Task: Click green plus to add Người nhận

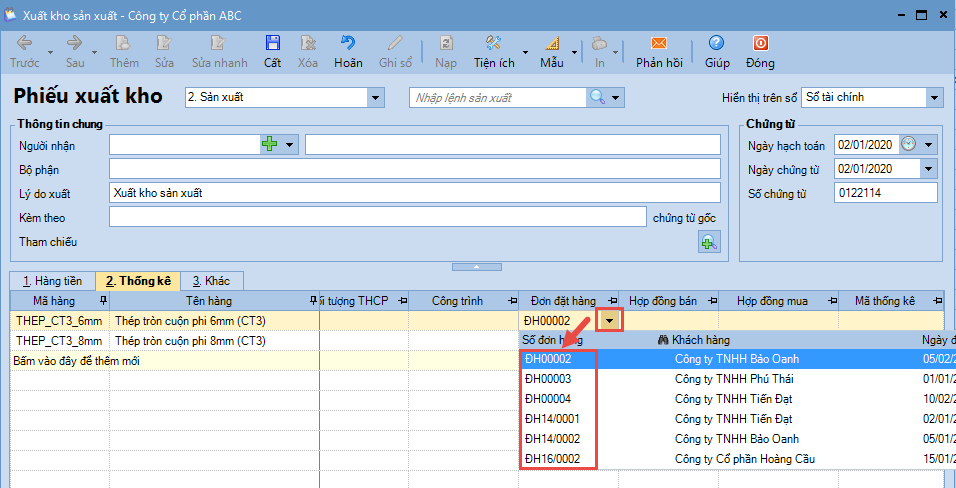Action: [269, 145]
